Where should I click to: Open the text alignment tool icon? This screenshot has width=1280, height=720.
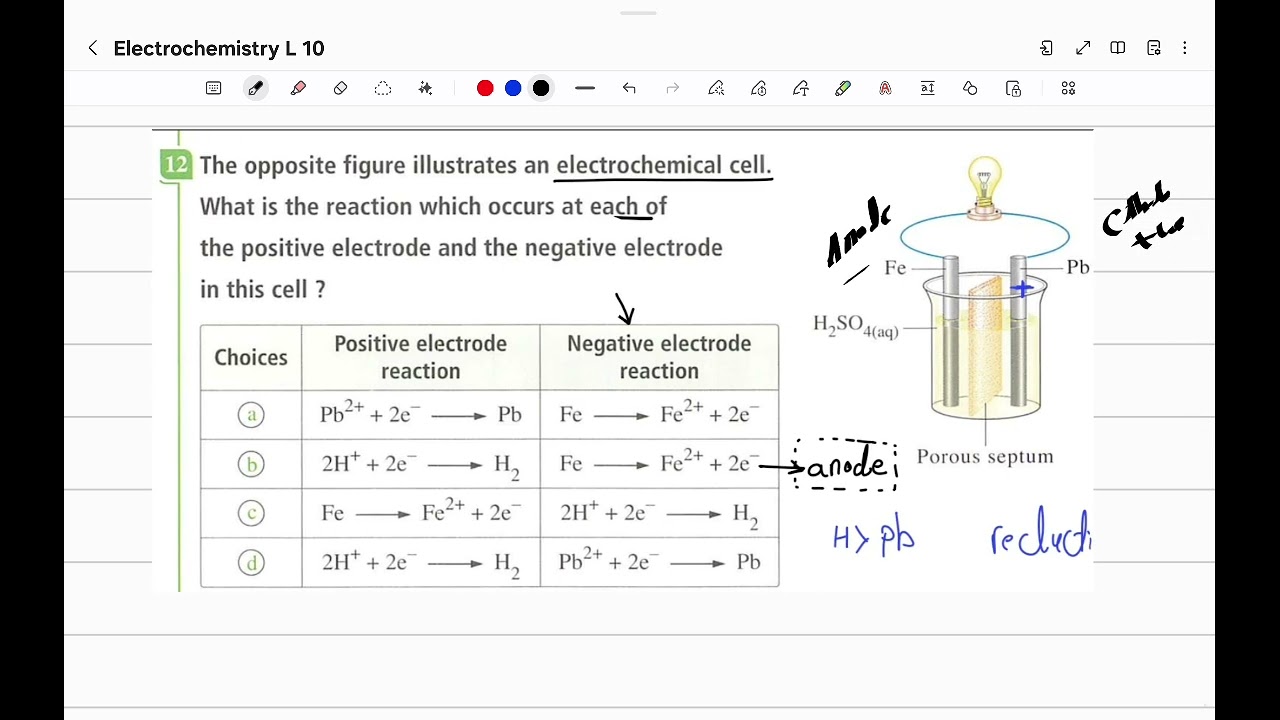(928, 88)
